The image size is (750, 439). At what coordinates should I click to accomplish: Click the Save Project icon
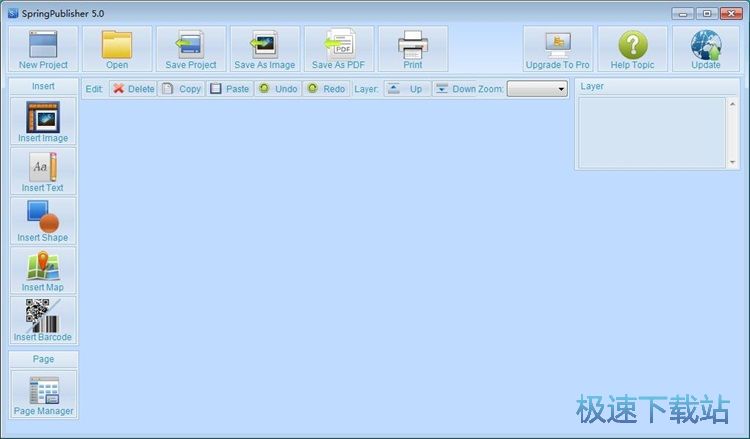191,49
